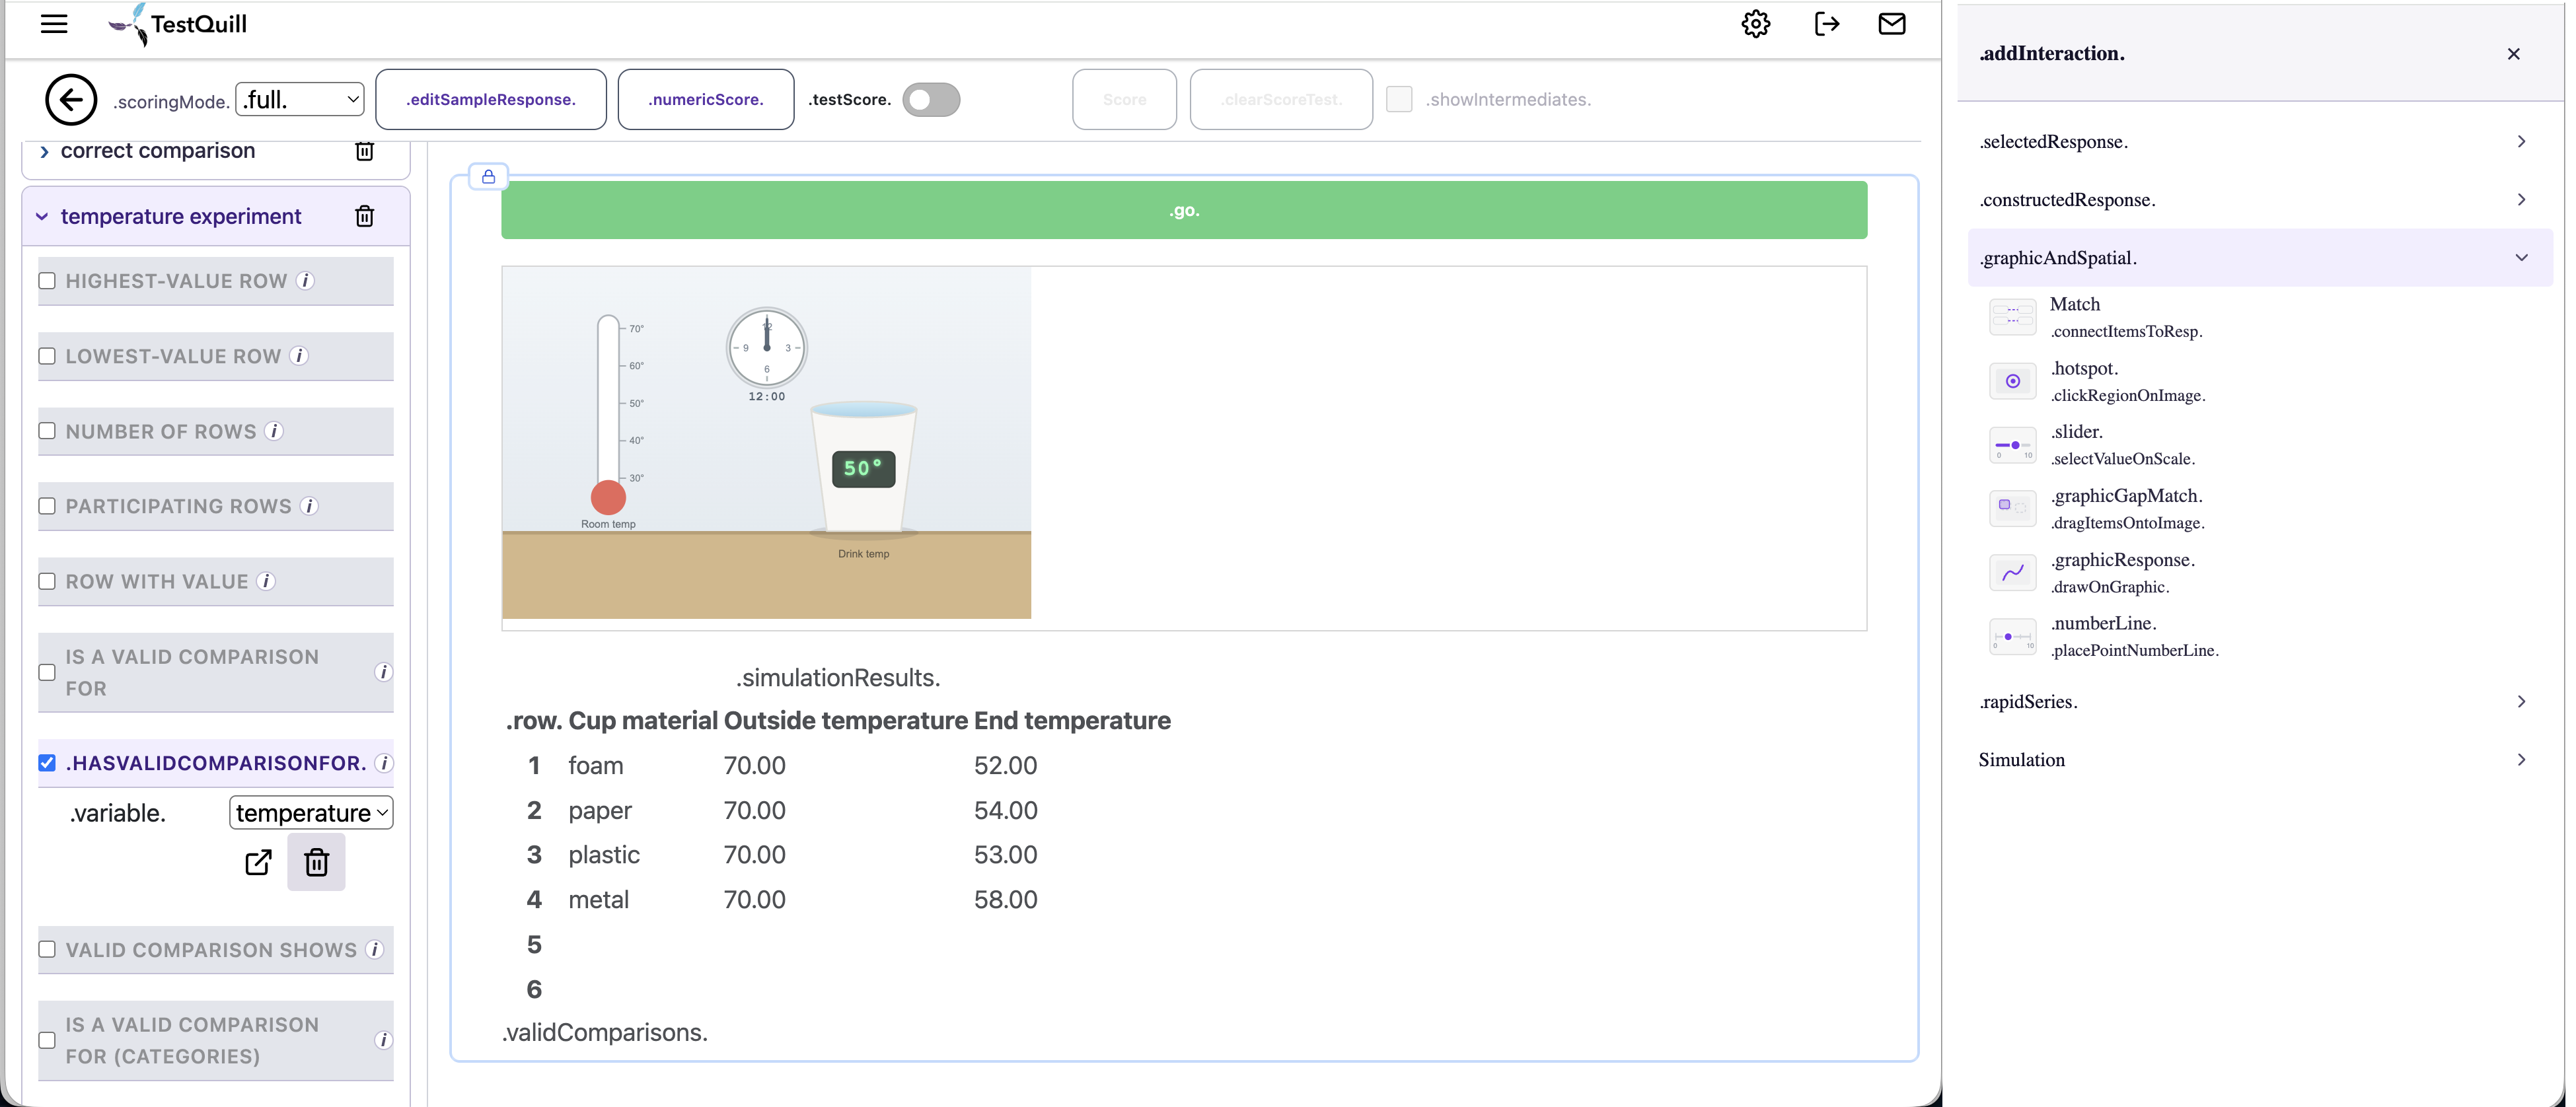Screen dimensions: 2576x1107
Task: Click the logout icon
Action: (x=1826, y=24)
